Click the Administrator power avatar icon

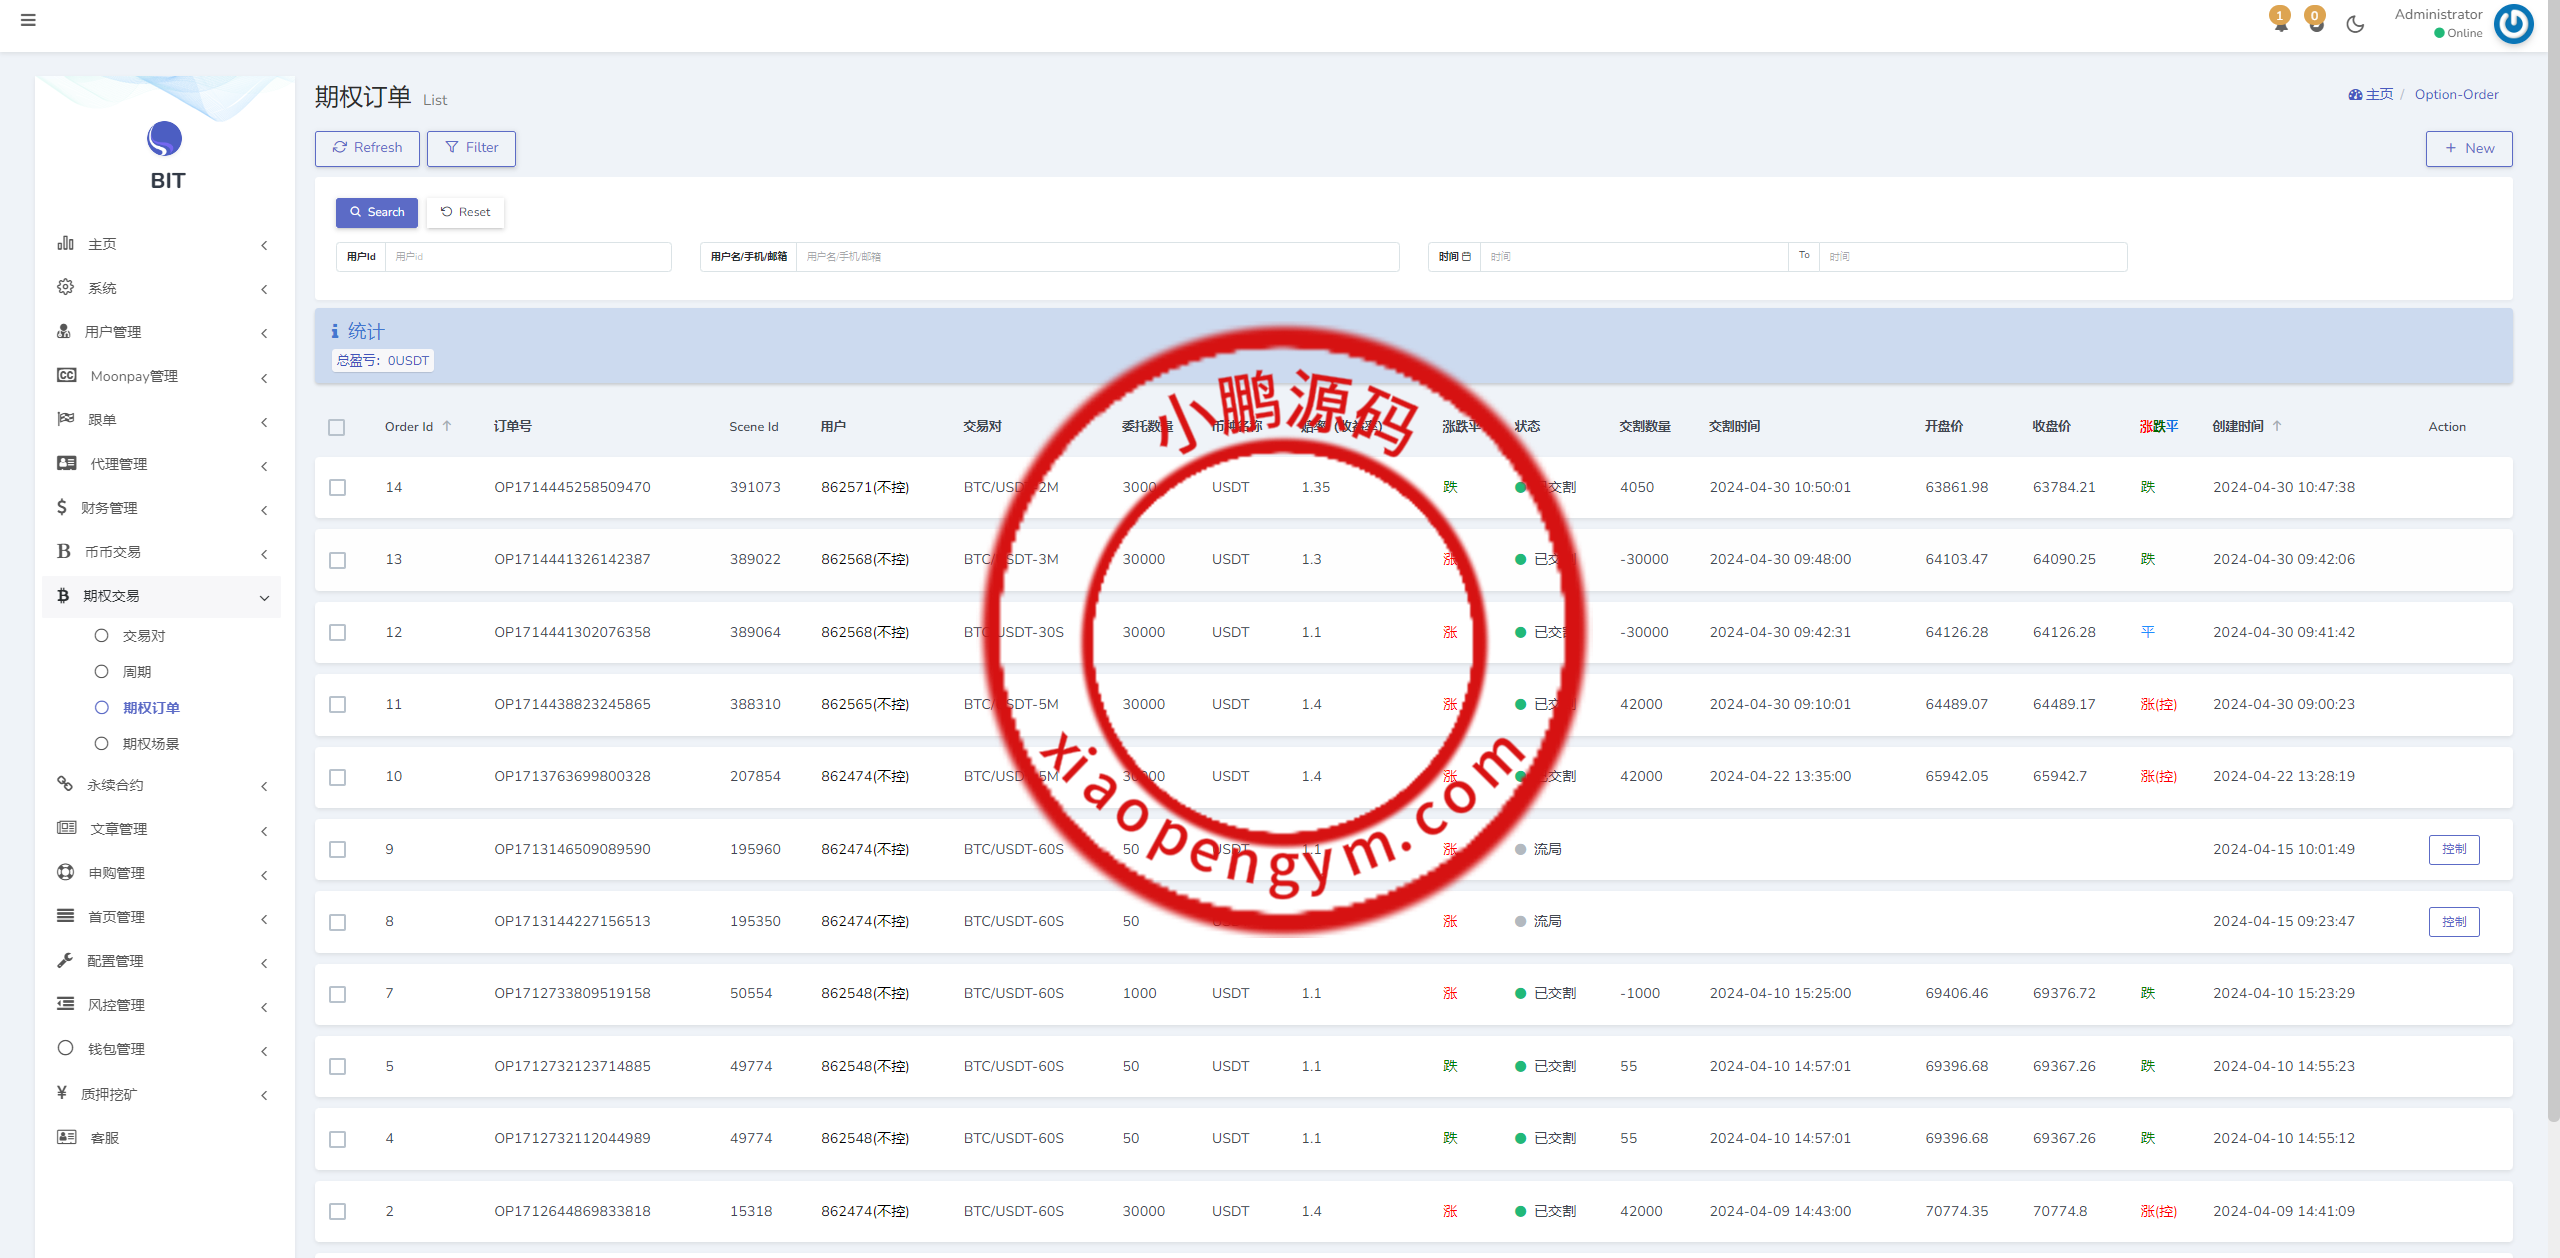pyautogui.click(x=2513, y=24)
